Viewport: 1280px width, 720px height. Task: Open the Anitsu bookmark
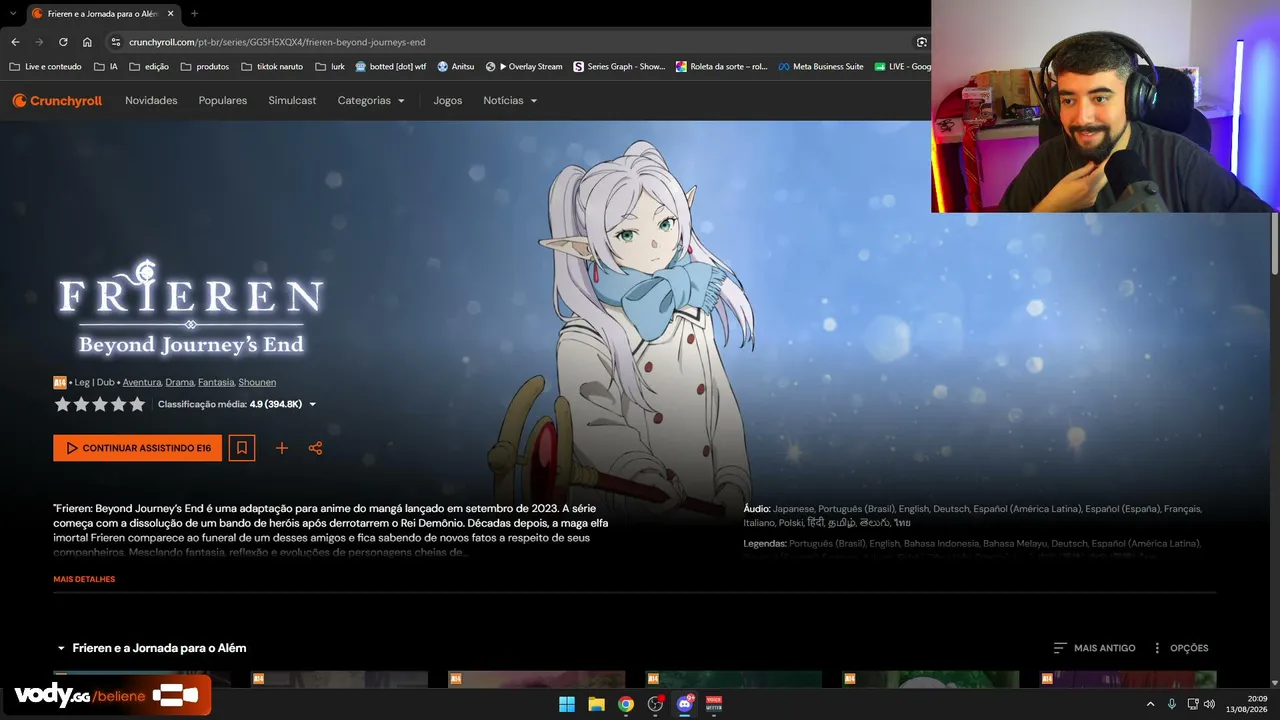(x=456, y=67)
